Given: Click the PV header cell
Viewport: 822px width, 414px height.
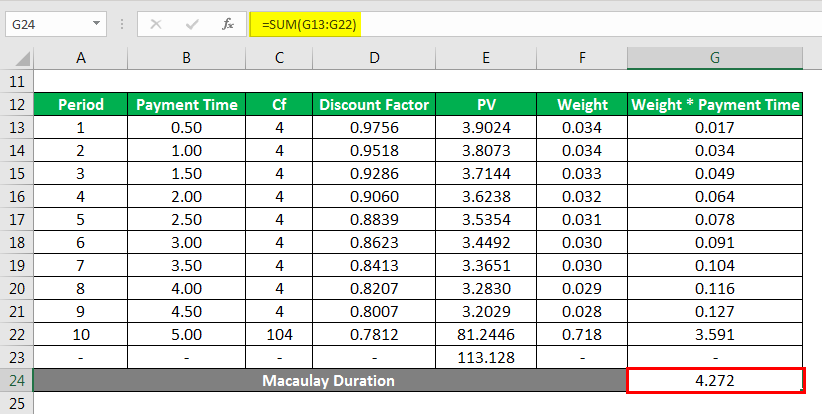Looking at the screenshot, I should [486, 104].
